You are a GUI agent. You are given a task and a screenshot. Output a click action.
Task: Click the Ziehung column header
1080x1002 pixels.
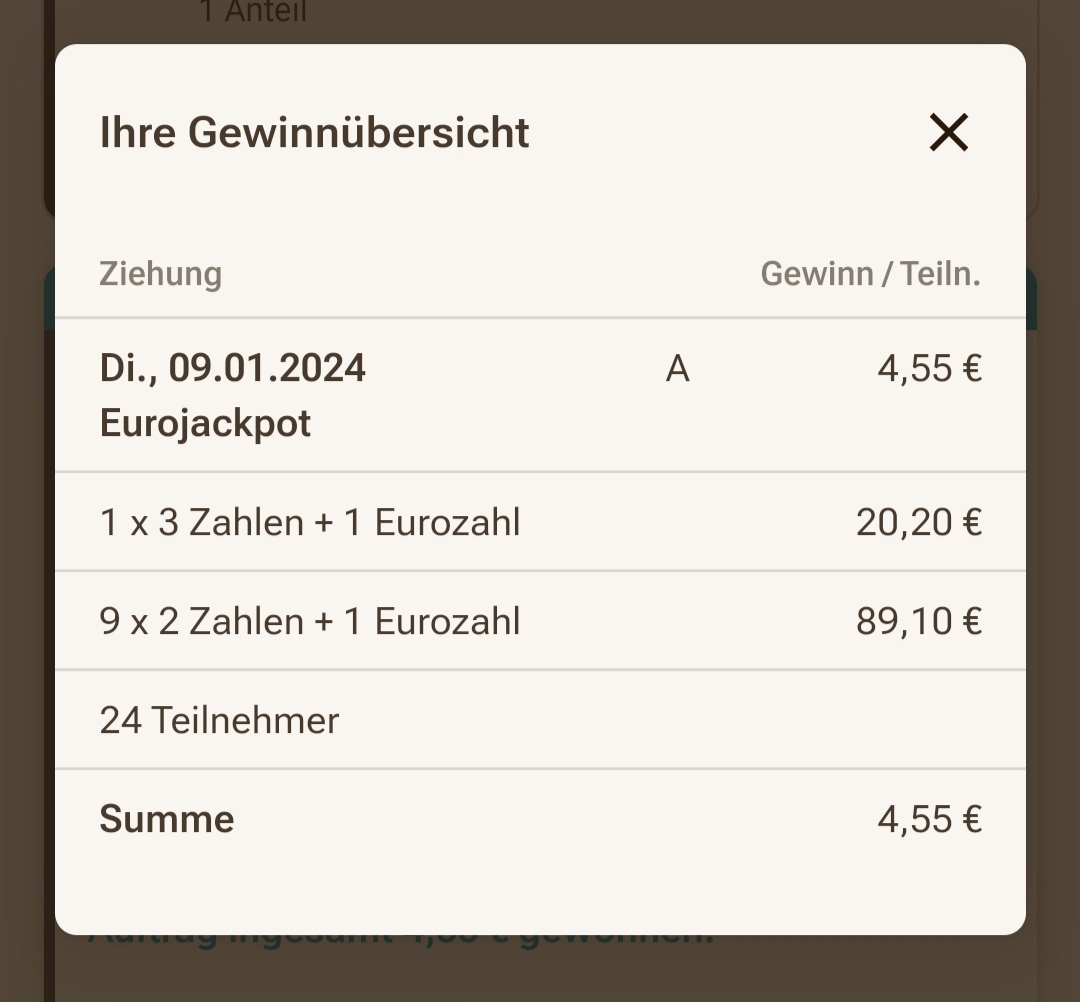[160, 274]
